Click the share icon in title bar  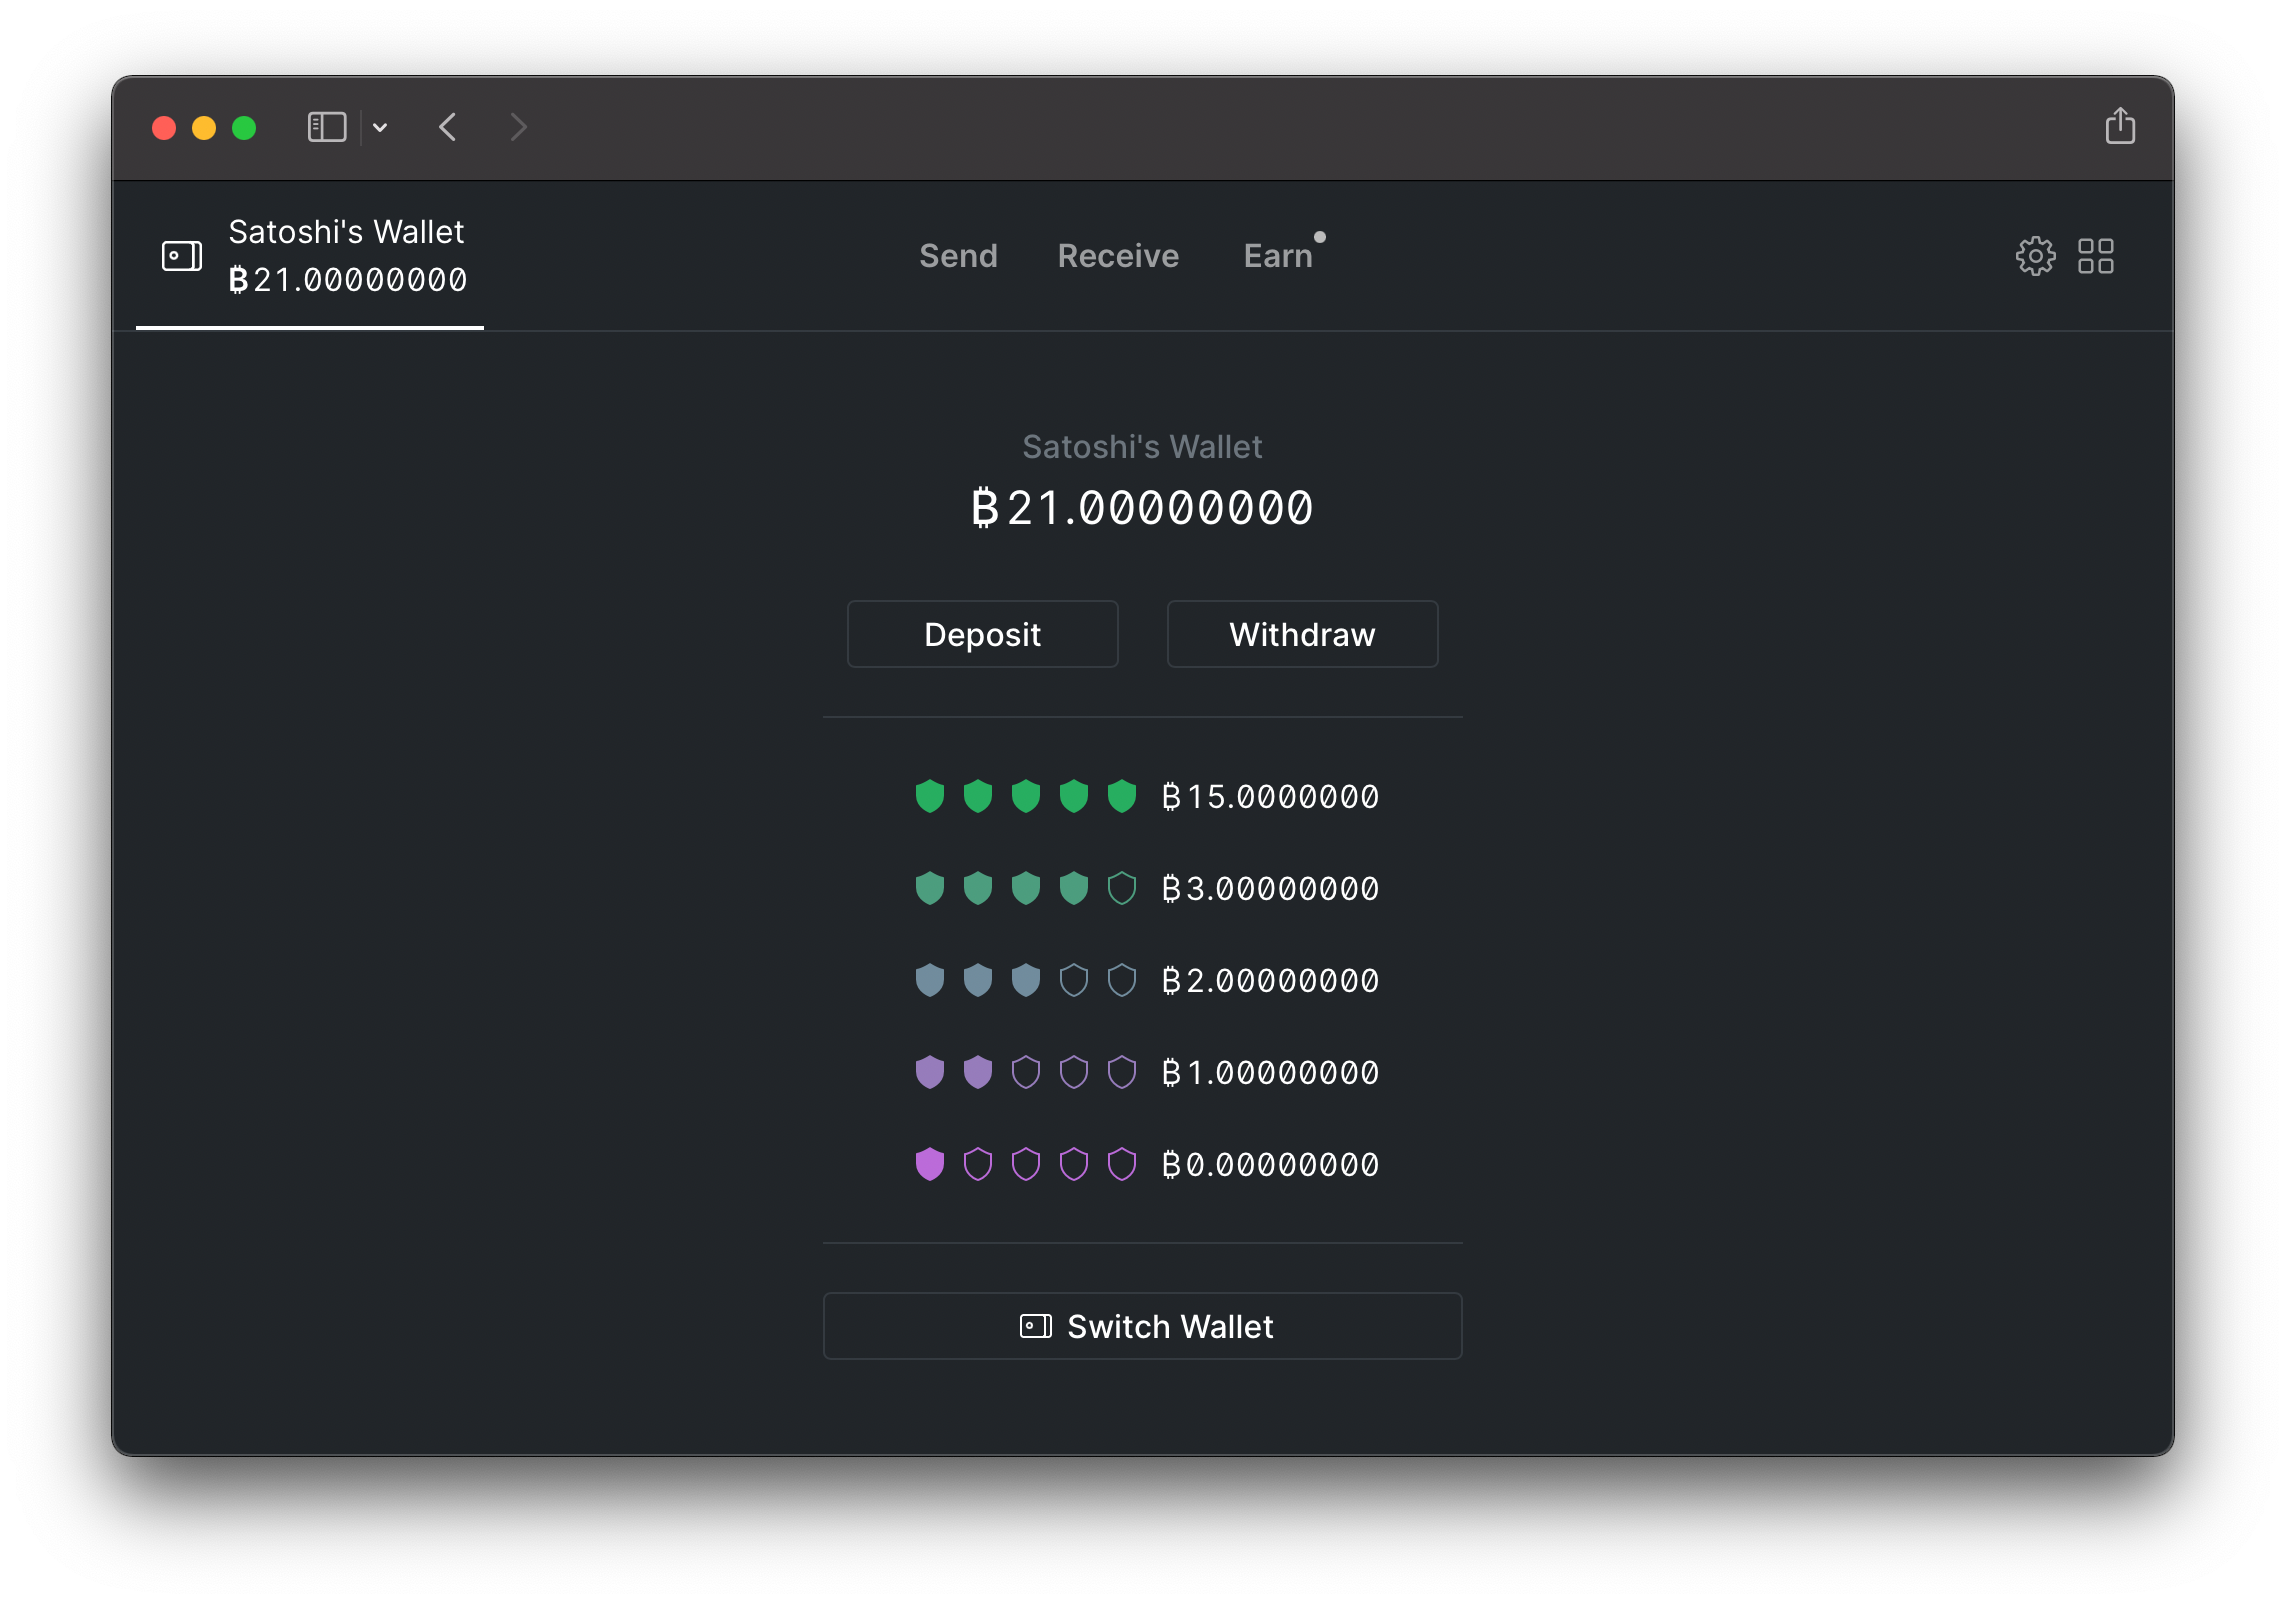[2119, 127]
